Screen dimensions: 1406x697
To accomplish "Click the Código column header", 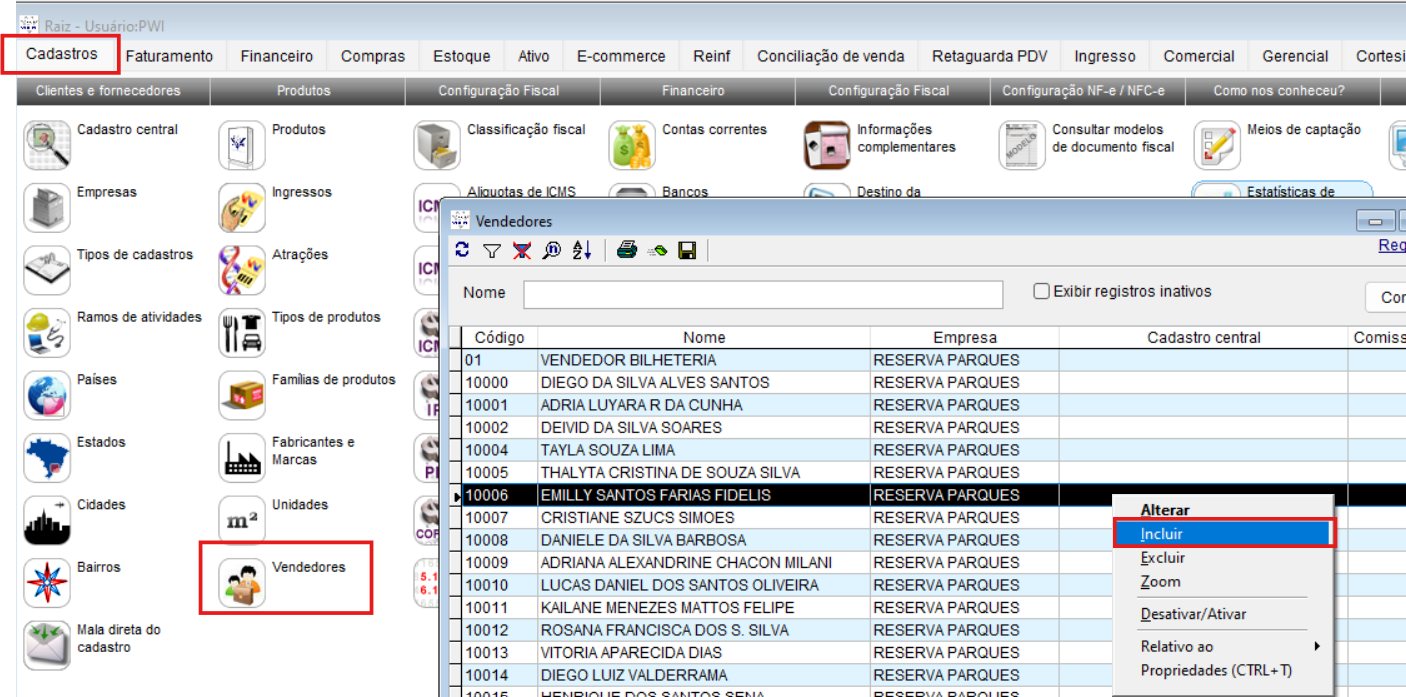I will point(499,338).
